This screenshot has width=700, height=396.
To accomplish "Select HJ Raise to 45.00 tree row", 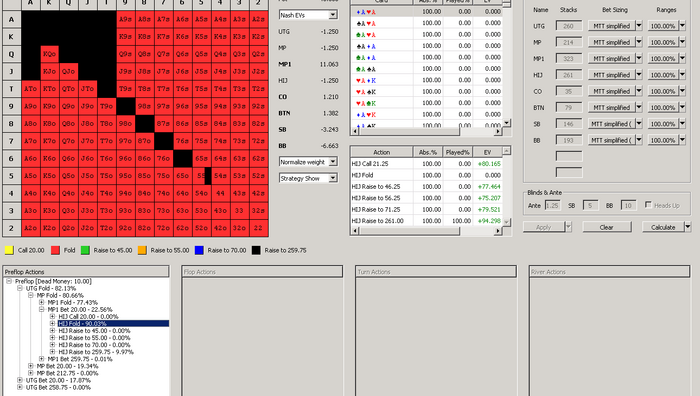I will pos(94,331).
